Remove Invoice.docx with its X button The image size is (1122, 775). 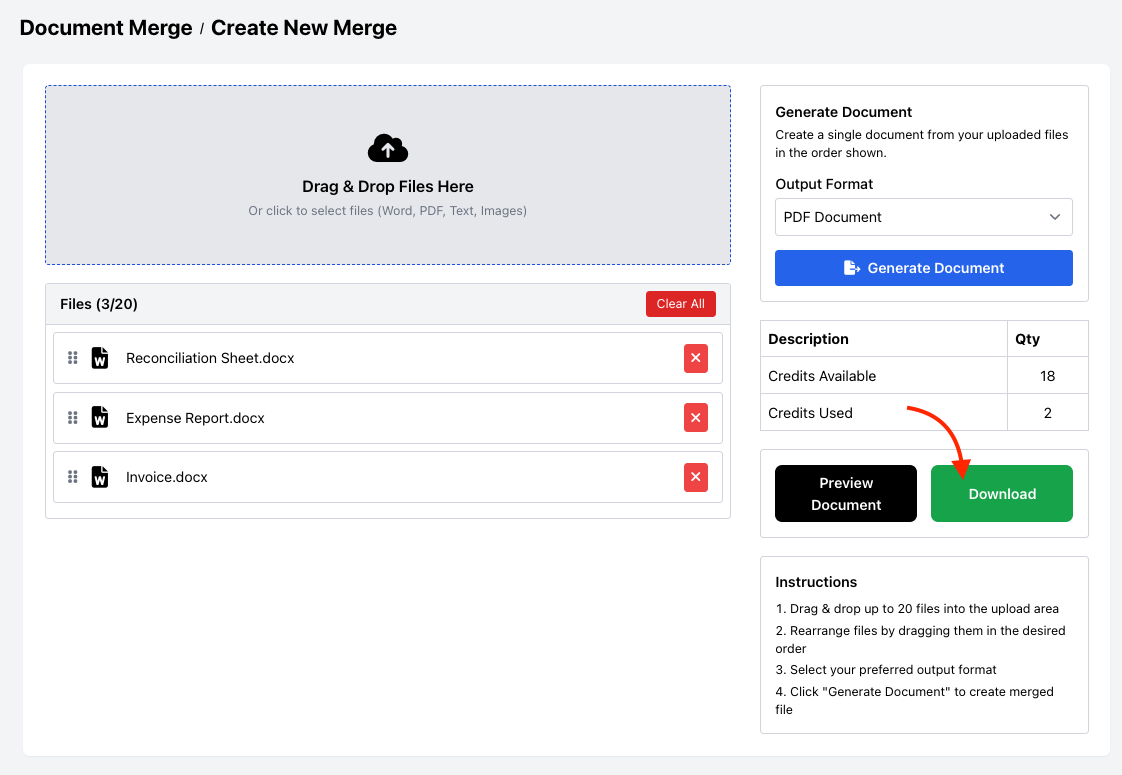coord(696,477)
